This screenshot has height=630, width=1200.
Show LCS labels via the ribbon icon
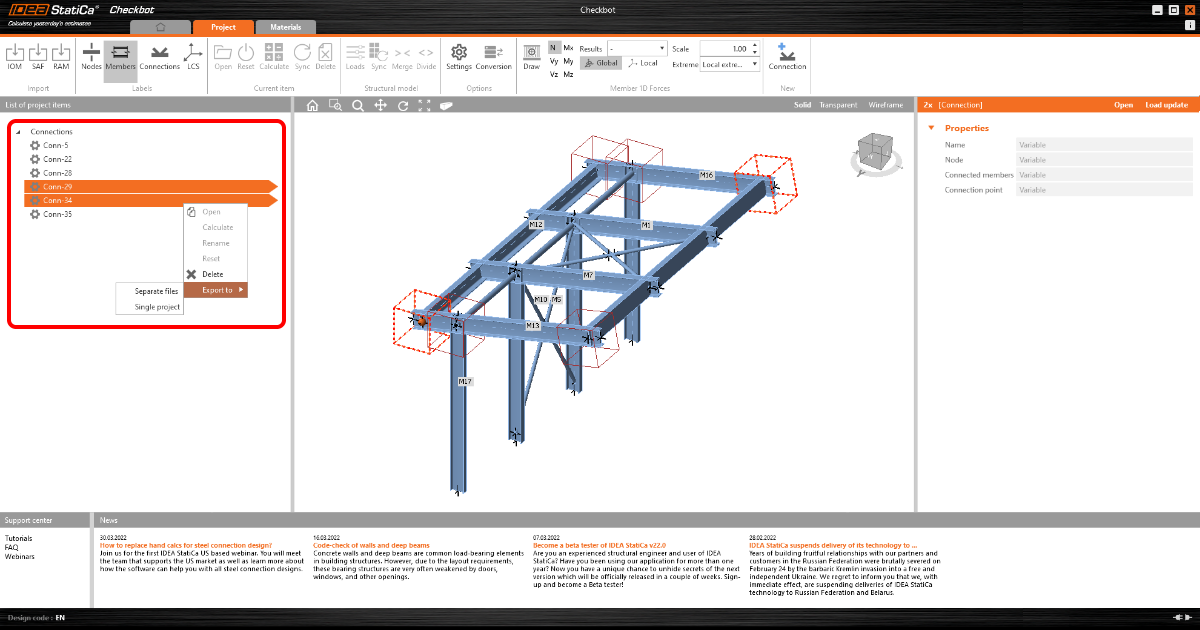(193, 55)
